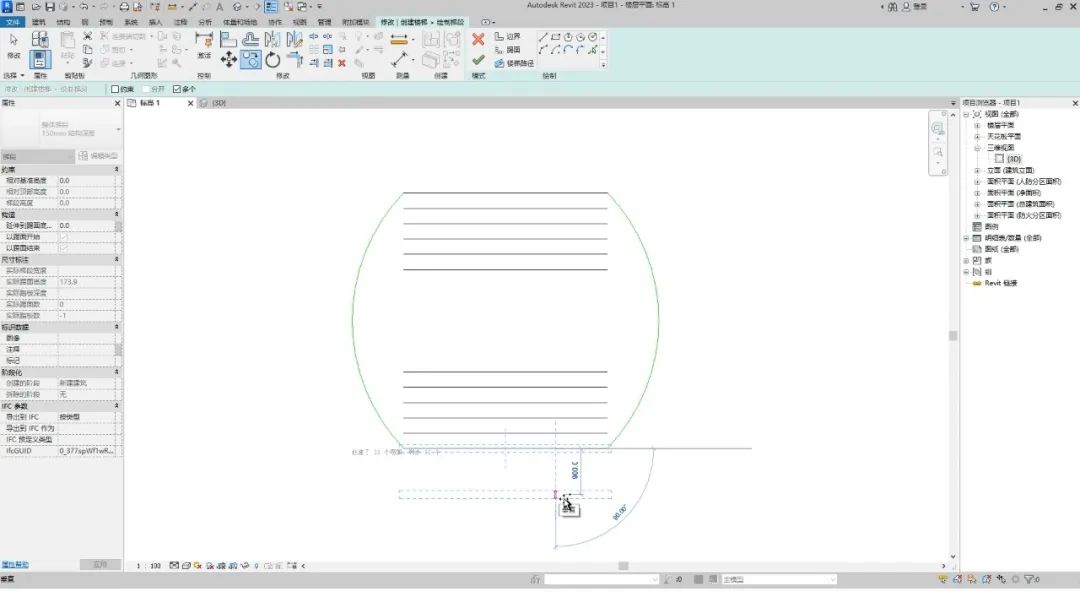Click the 踢面 (Riser) button
Screen dimensions: 1080x608
pos(508,50)
